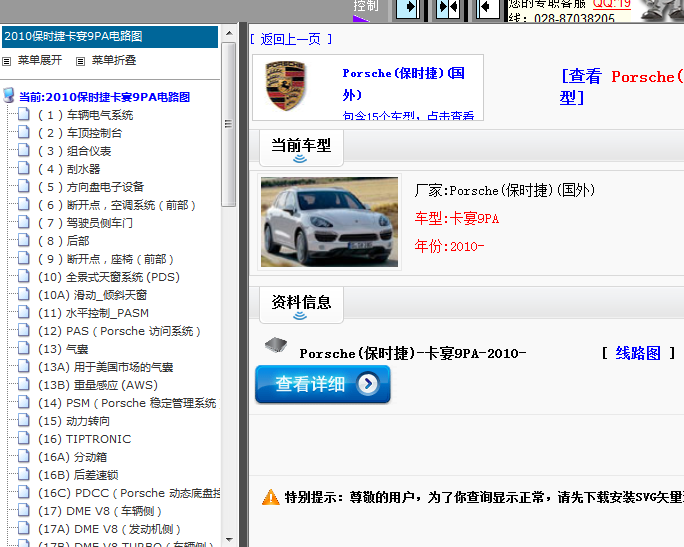Viewport: 684px width, 547px height.
Task: Click computer icon of the root tree node
Action: 8,95
